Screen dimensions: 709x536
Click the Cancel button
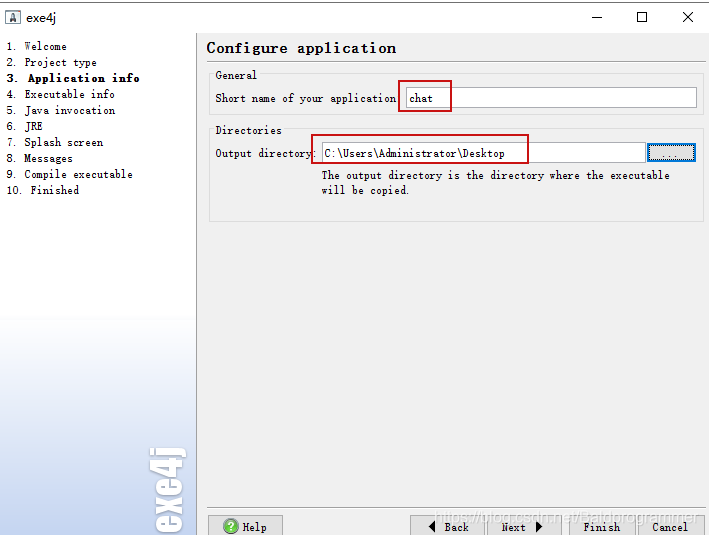pos(670,527)
